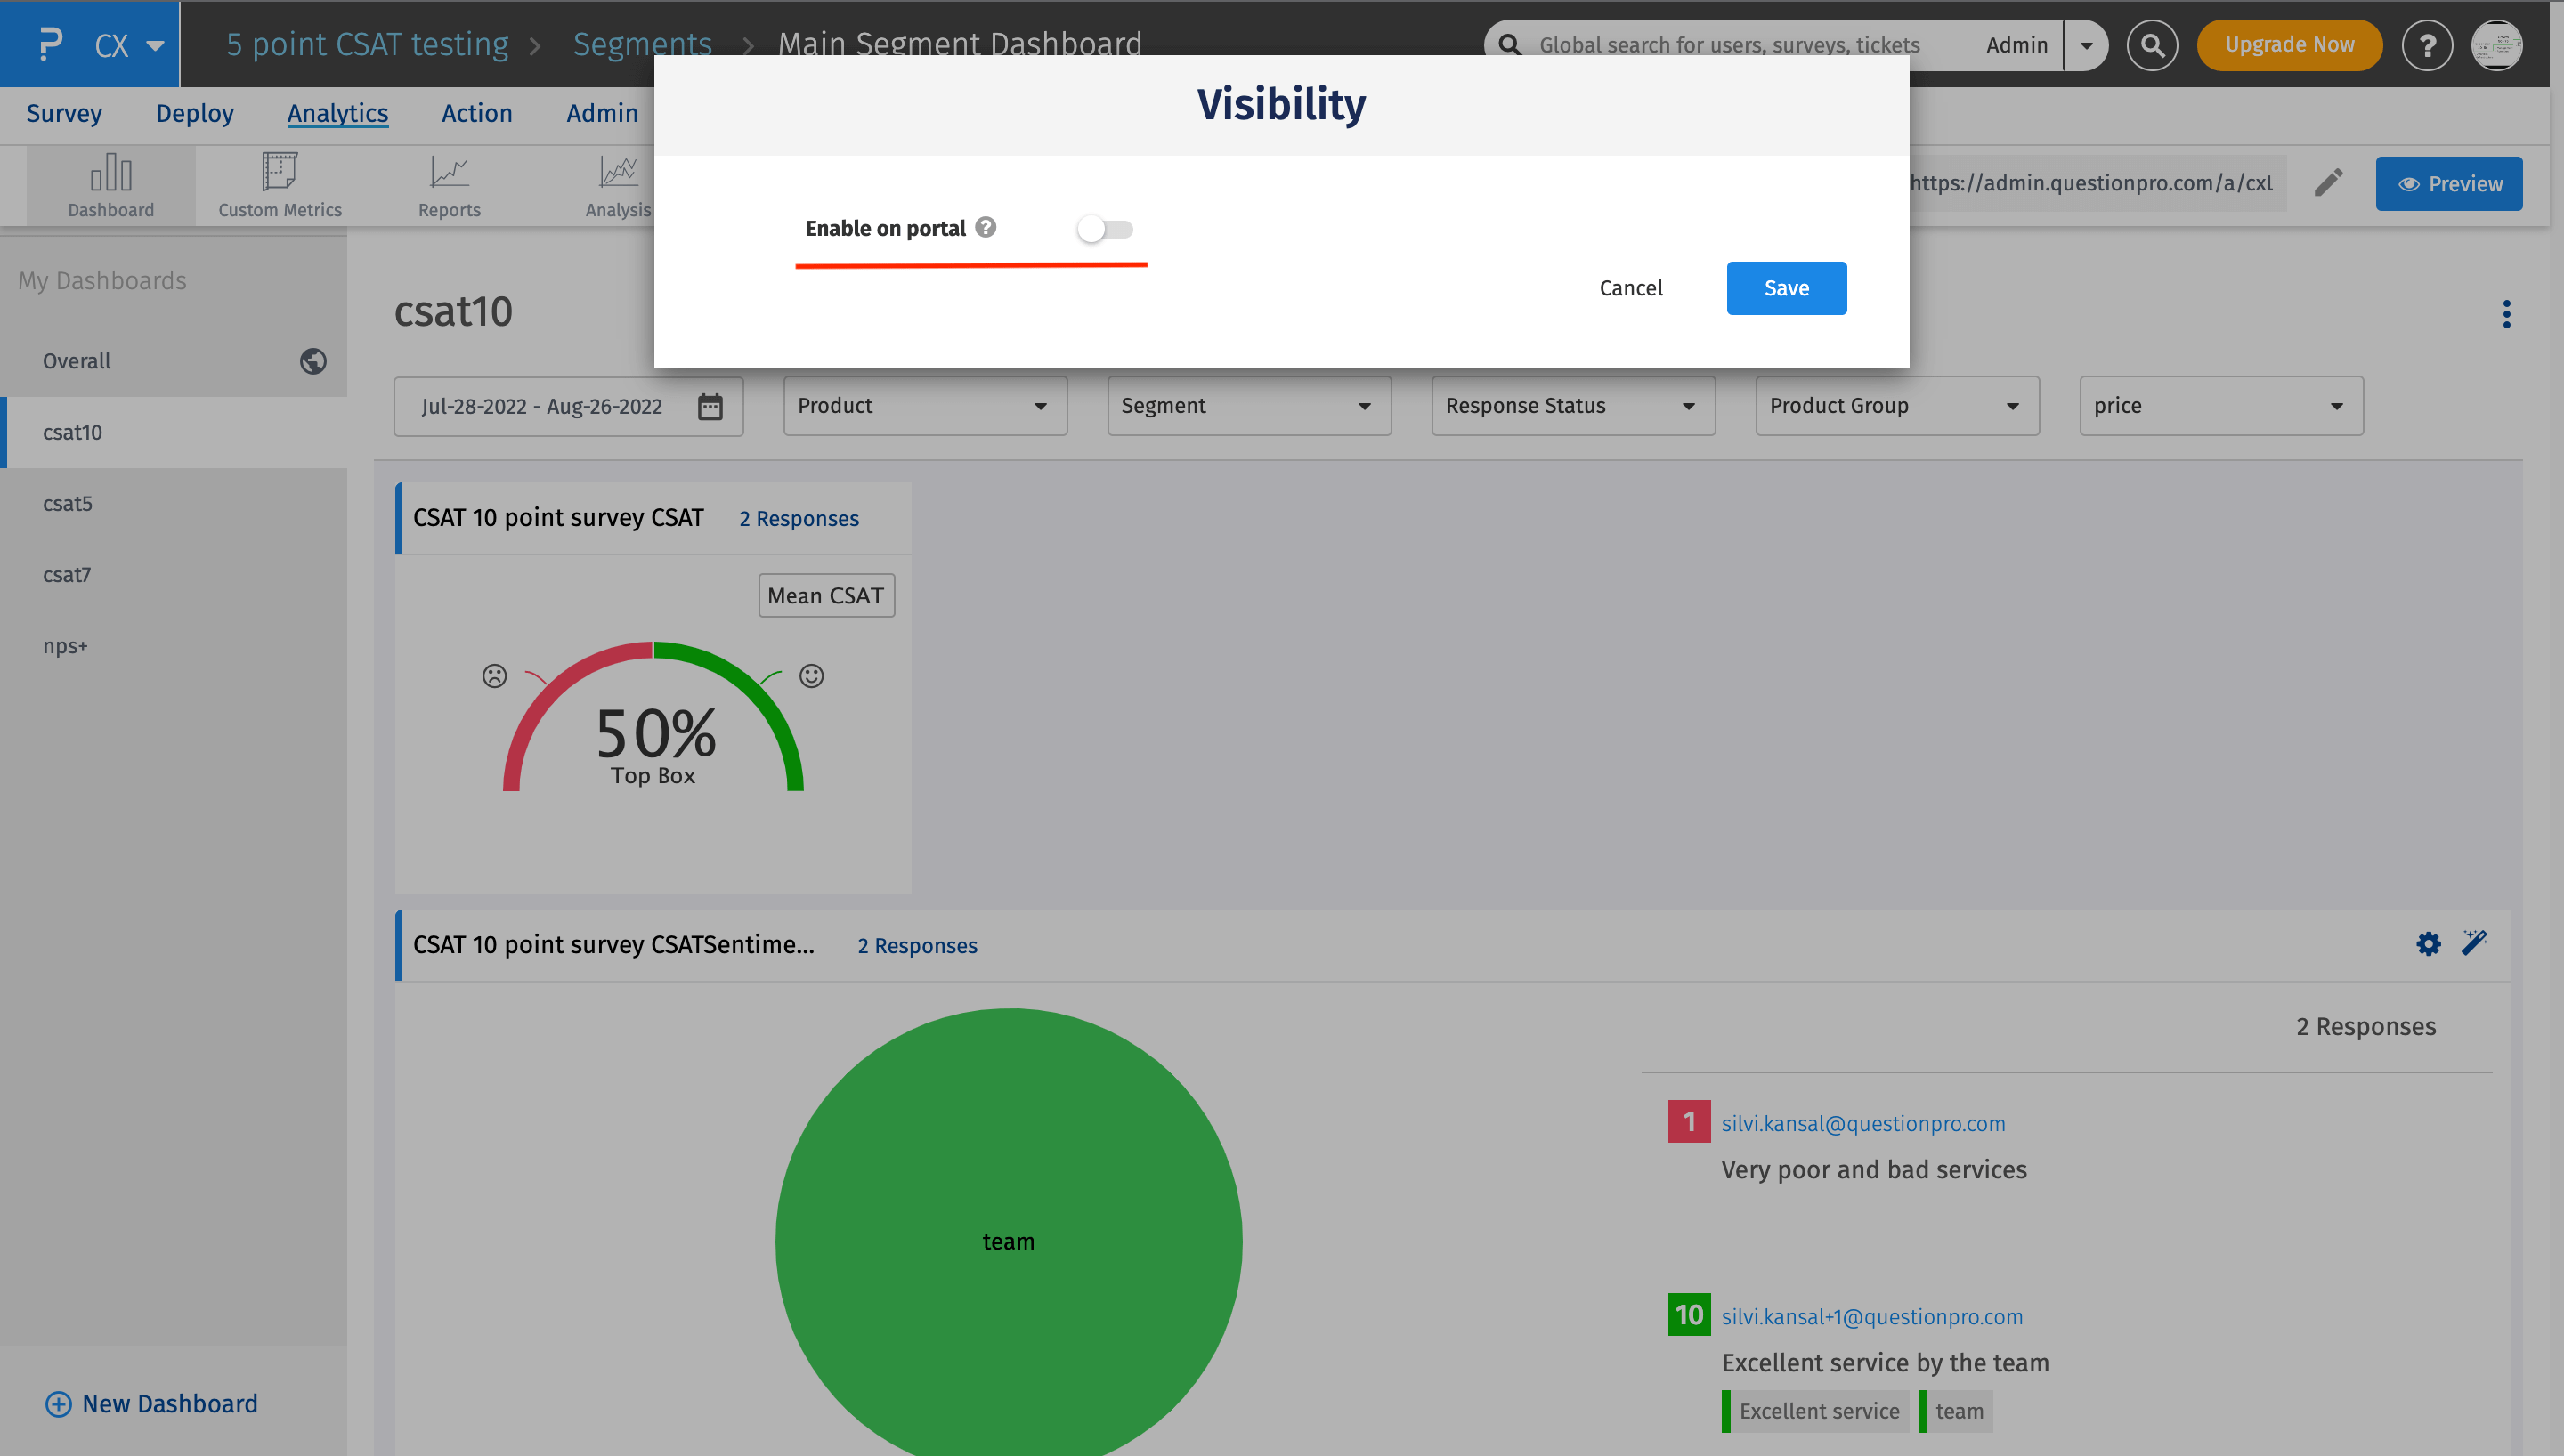Select the csat7 dashboard in the sidebar

[x=67, y=574]
